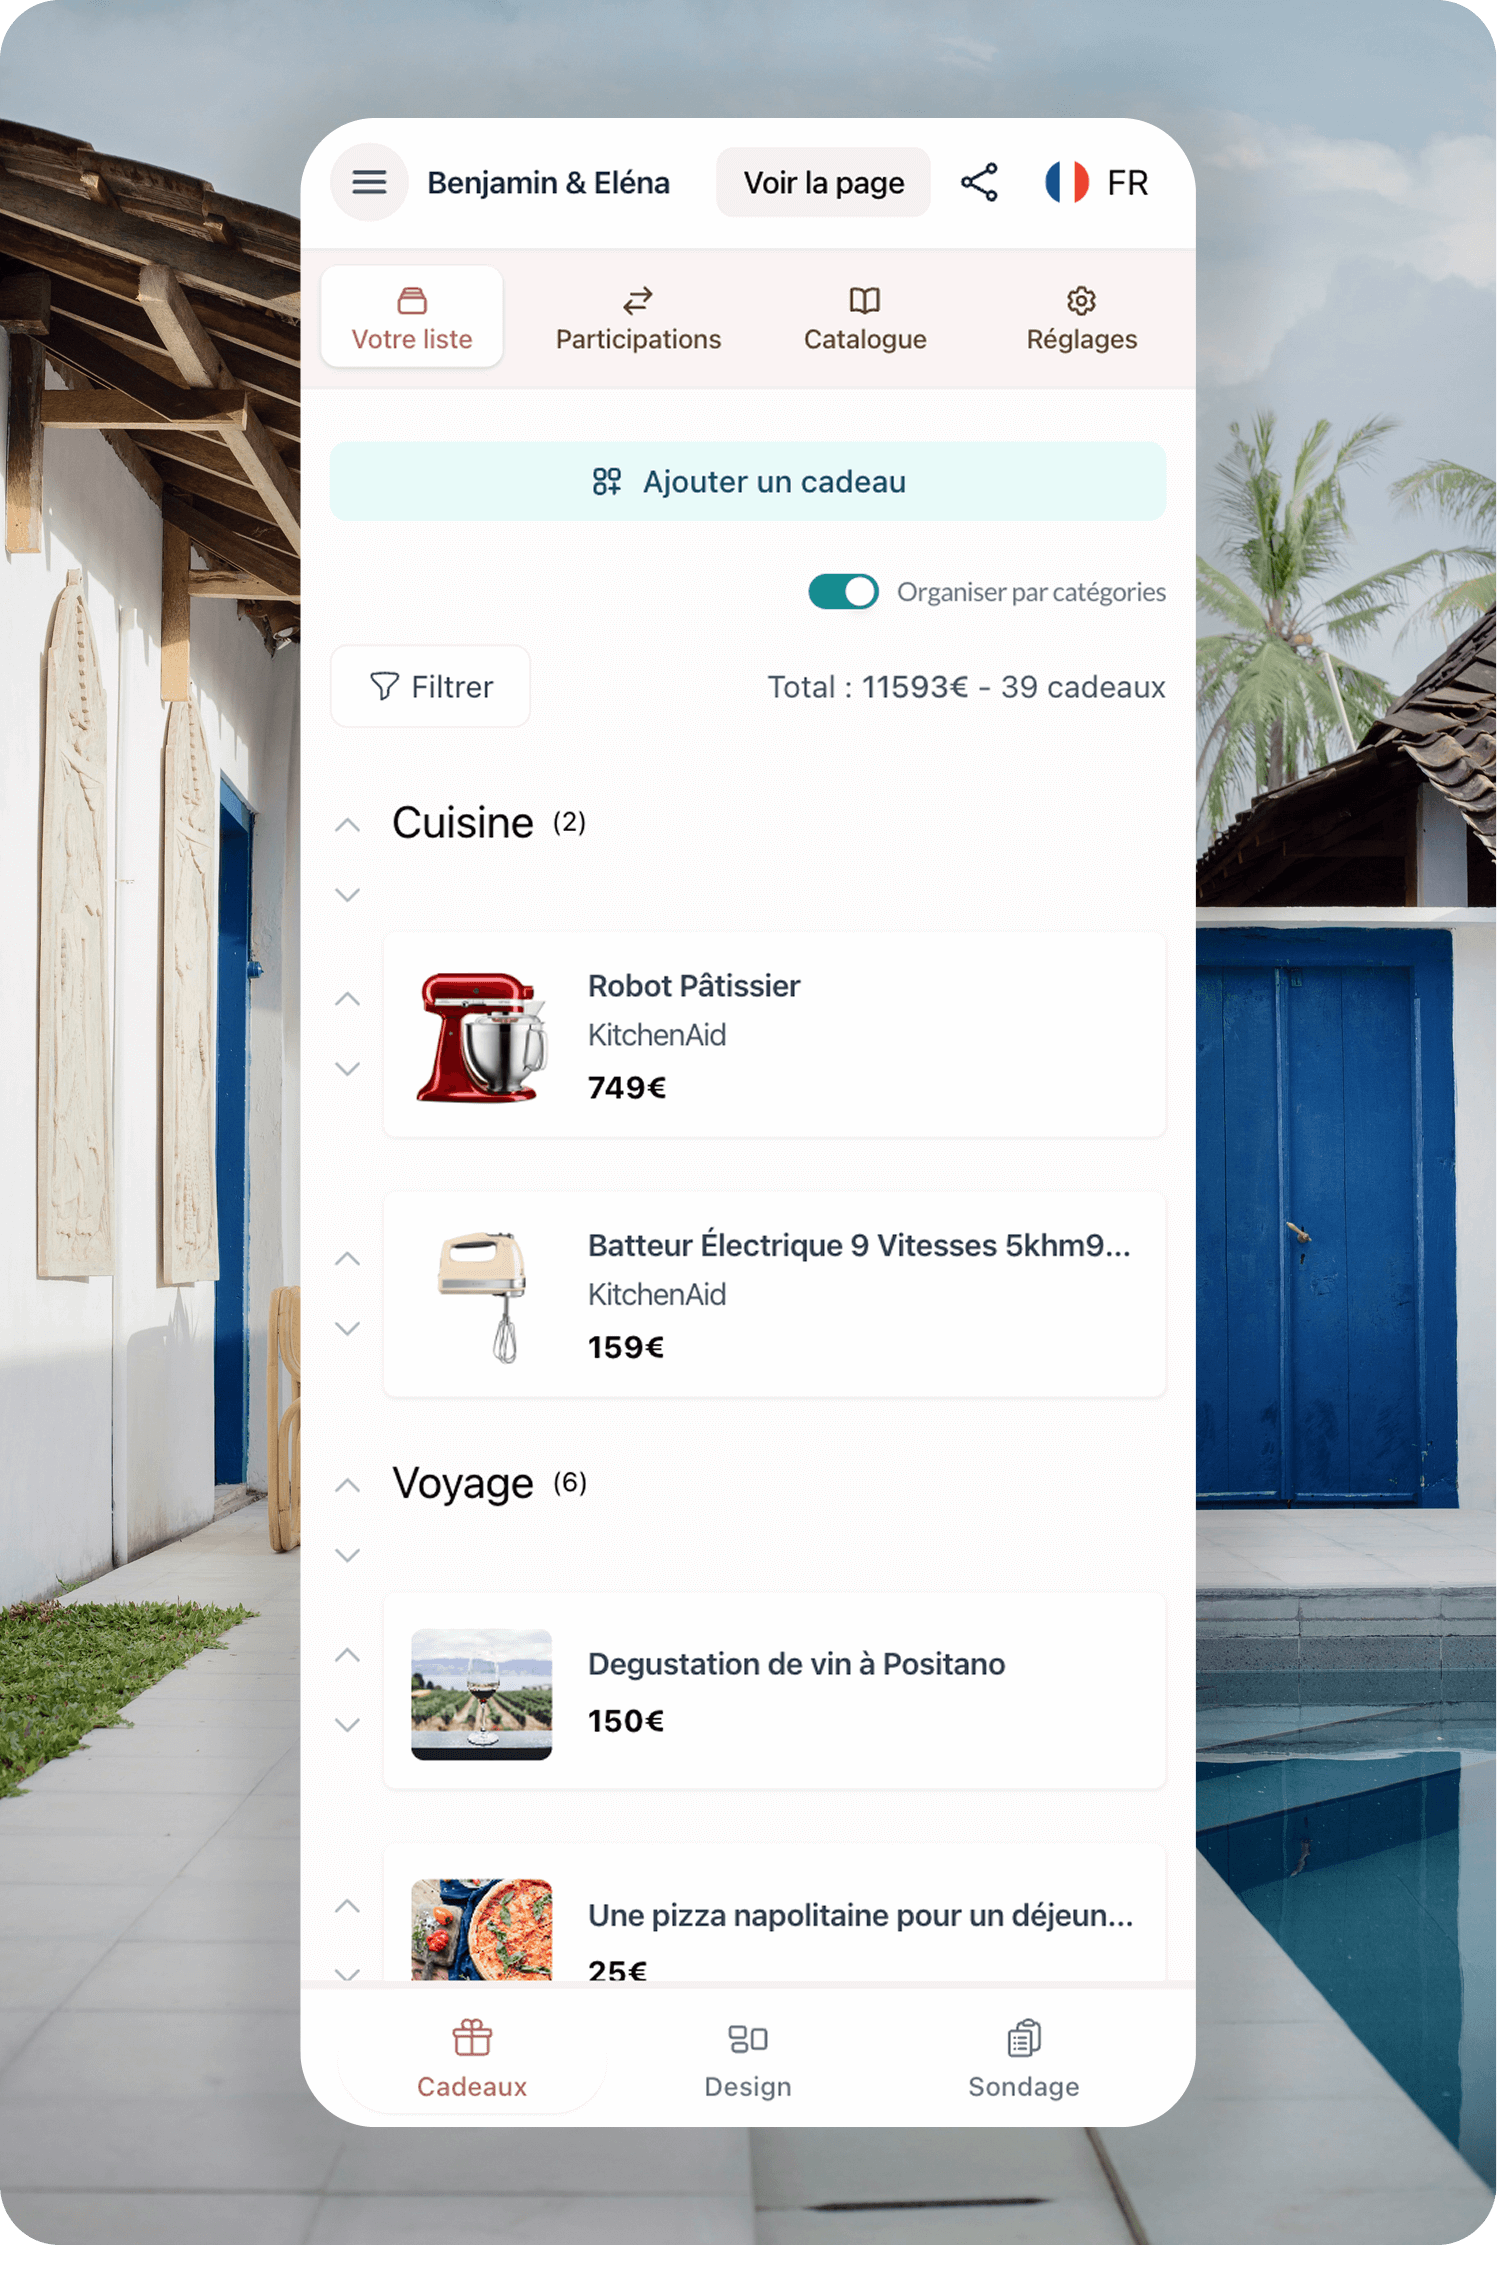Move Voyage category down

[x=347, y=1555]
